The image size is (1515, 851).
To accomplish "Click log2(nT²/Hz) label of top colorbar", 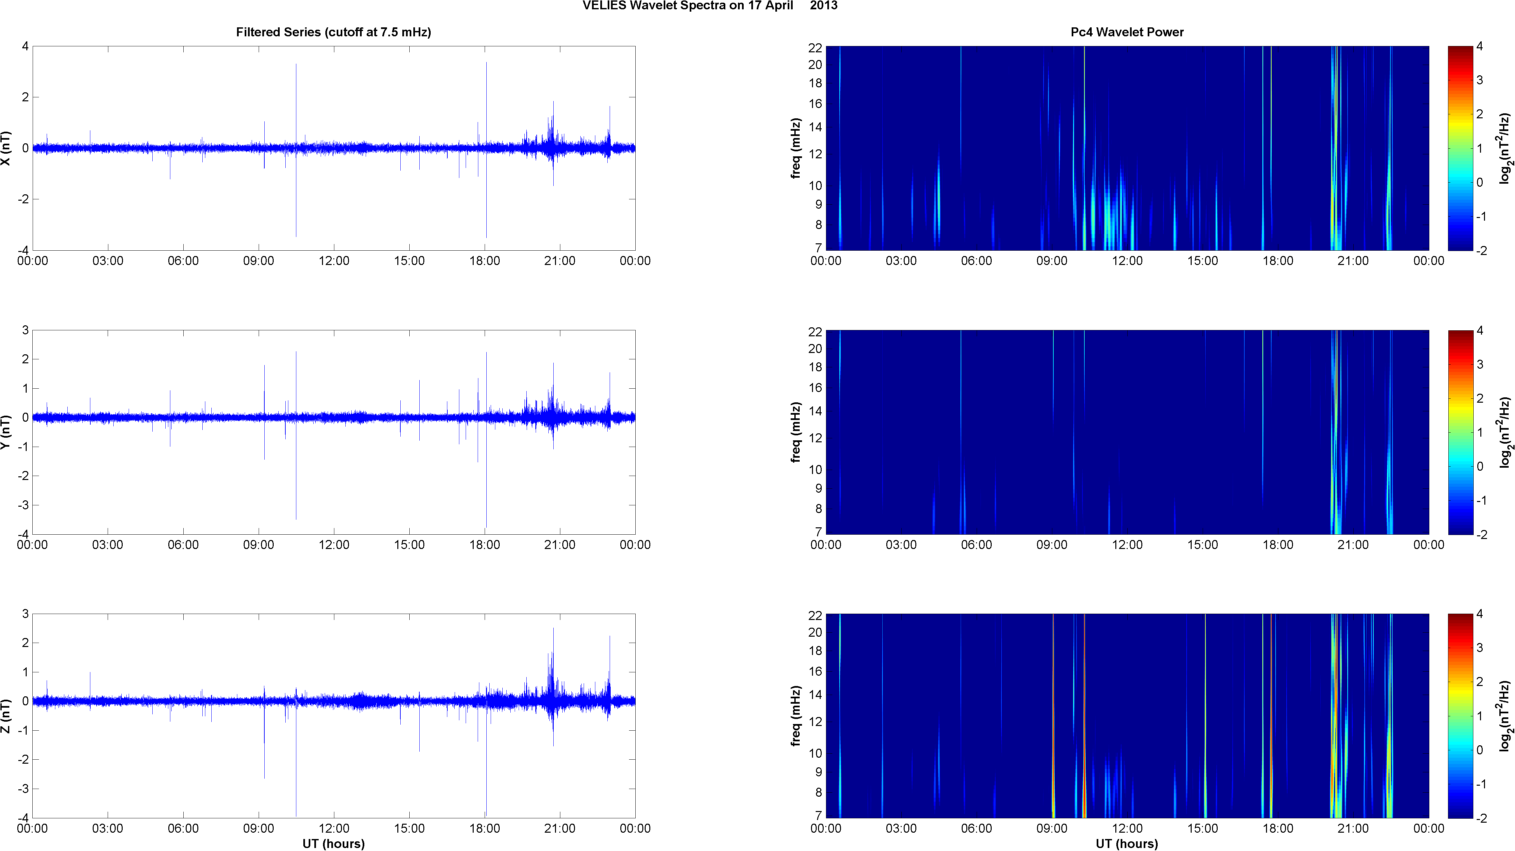I will point(1505,148).
